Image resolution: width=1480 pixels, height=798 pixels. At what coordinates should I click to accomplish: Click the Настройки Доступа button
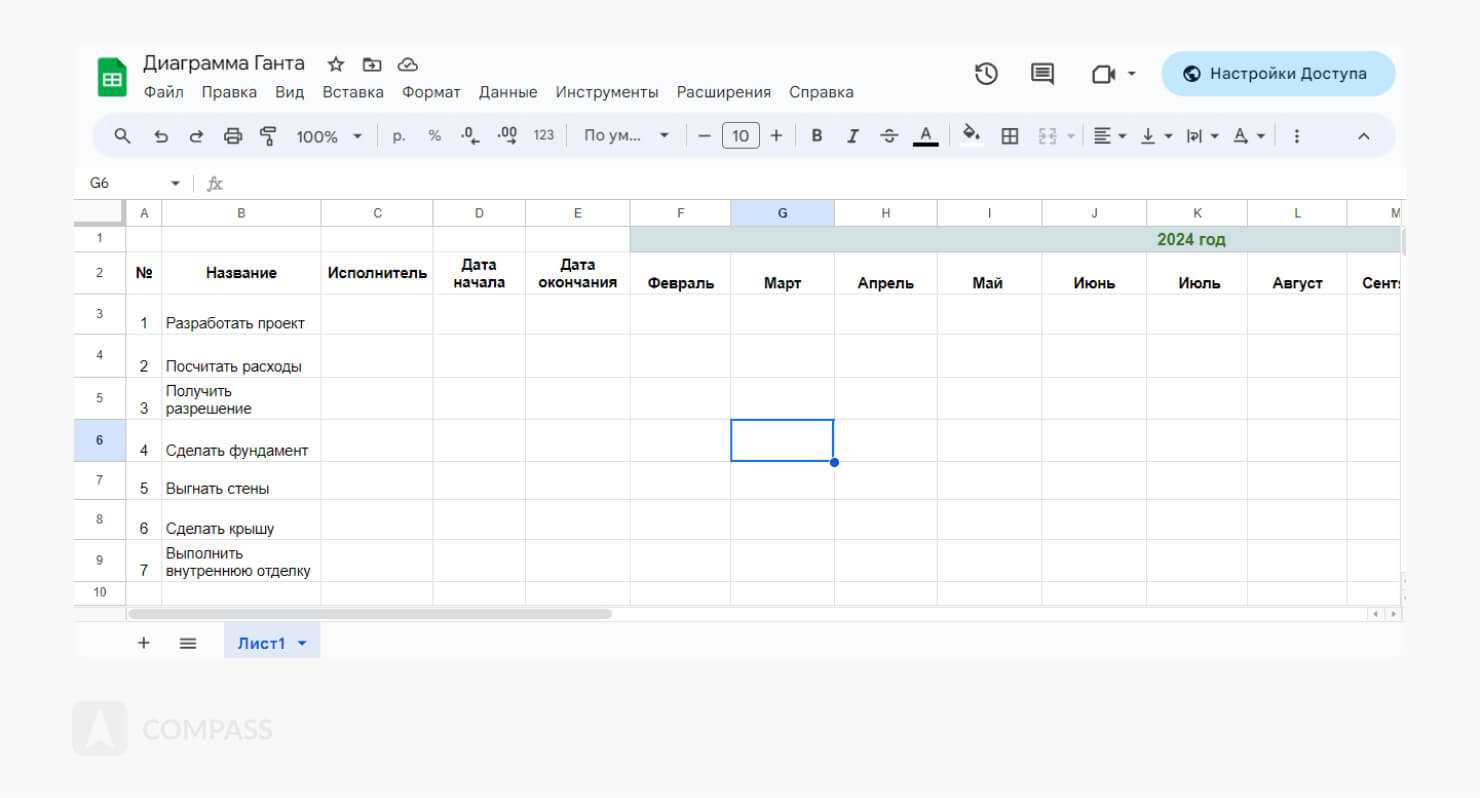1277,74
